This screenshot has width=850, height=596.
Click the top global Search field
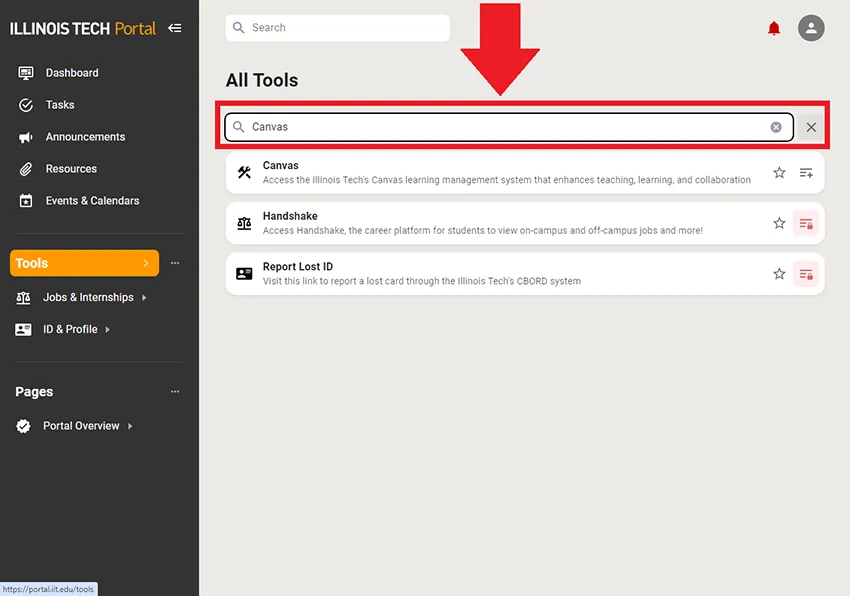point(338,28)
